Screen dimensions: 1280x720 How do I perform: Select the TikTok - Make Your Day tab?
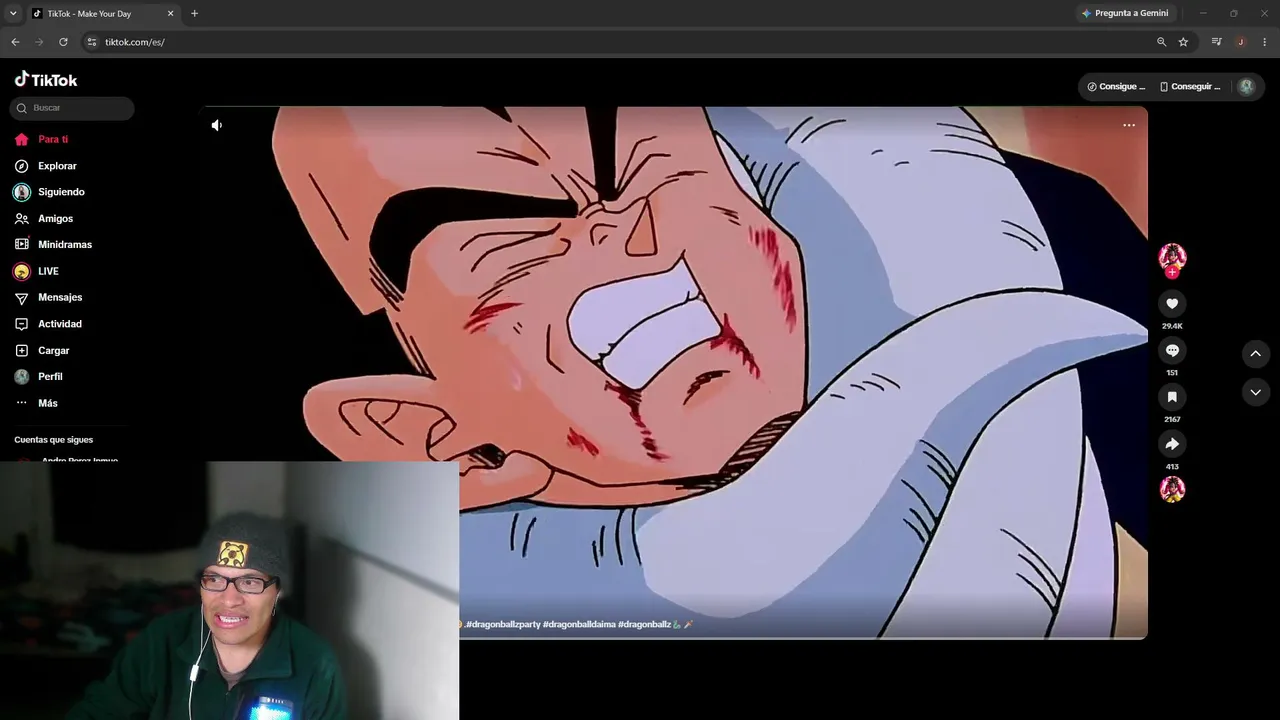tap(103, 13)
